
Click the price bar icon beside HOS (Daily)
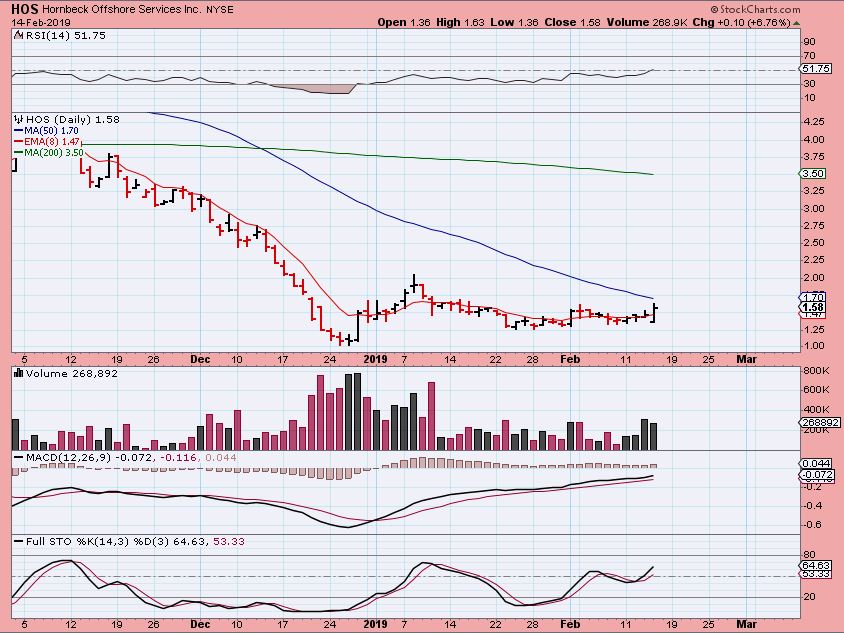coord(19,119)
